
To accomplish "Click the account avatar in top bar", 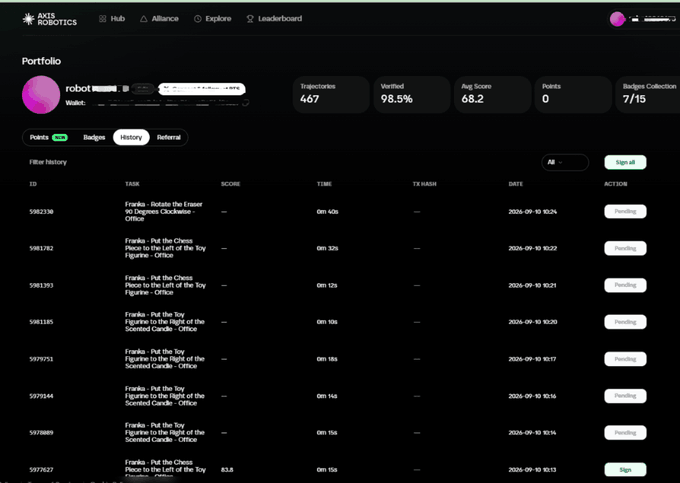I will tap(617, 19).
